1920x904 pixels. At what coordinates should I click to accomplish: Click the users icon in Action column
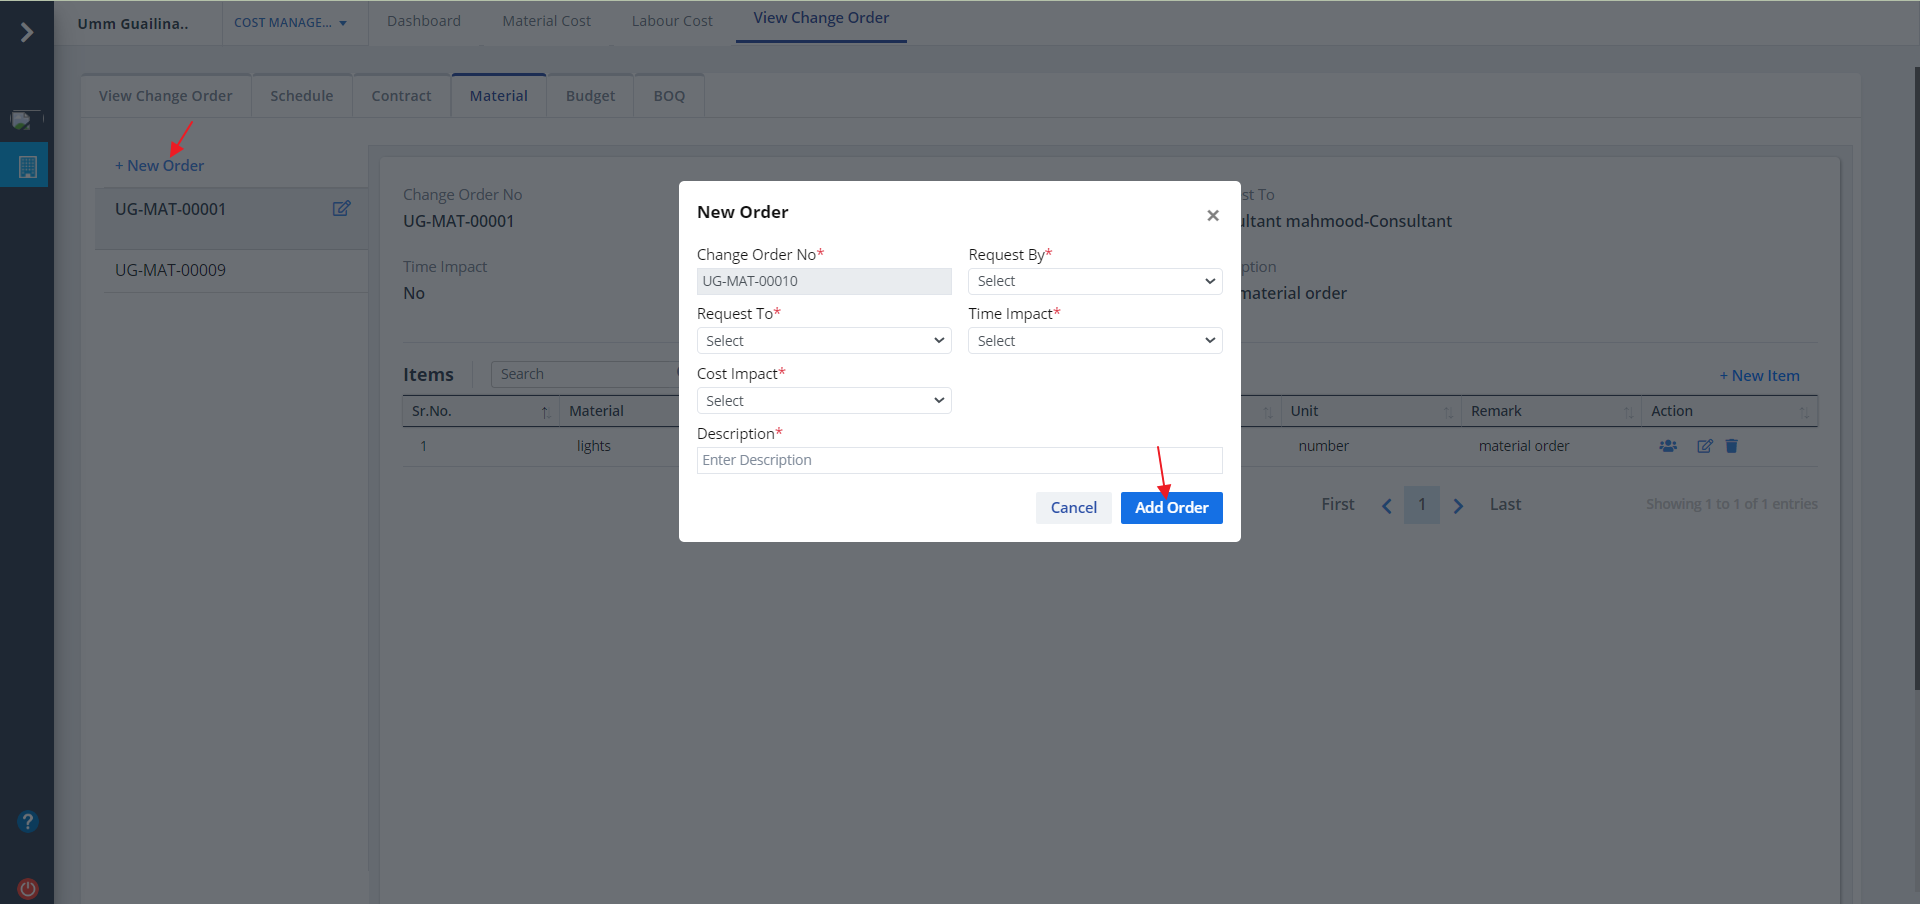(x=1668, y=446)
